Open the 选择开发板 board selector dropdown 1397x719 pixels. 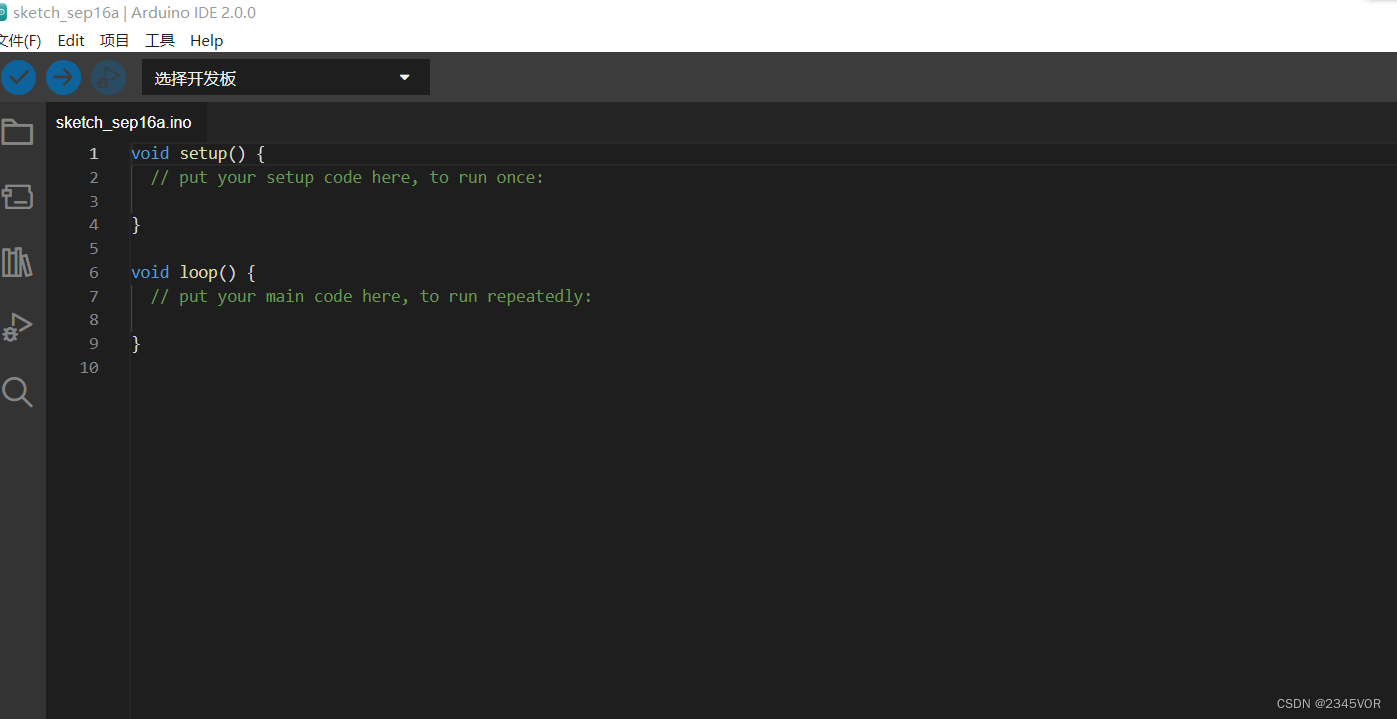click(x=286, y=77)
